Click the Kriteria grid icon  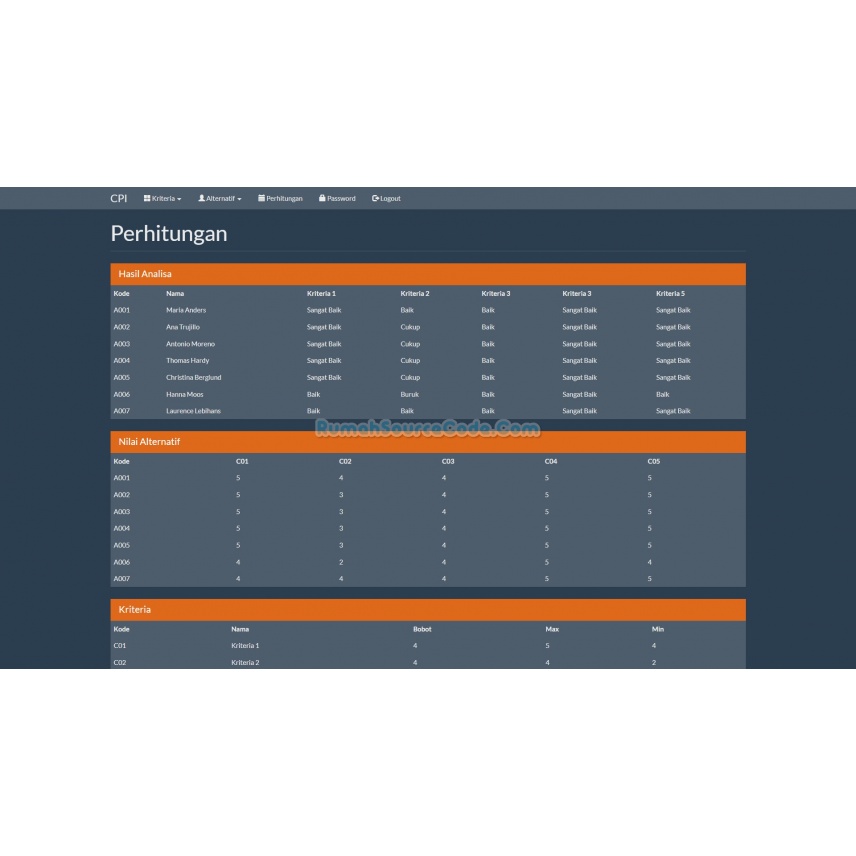pyautogui.click(x=147, y=198)
